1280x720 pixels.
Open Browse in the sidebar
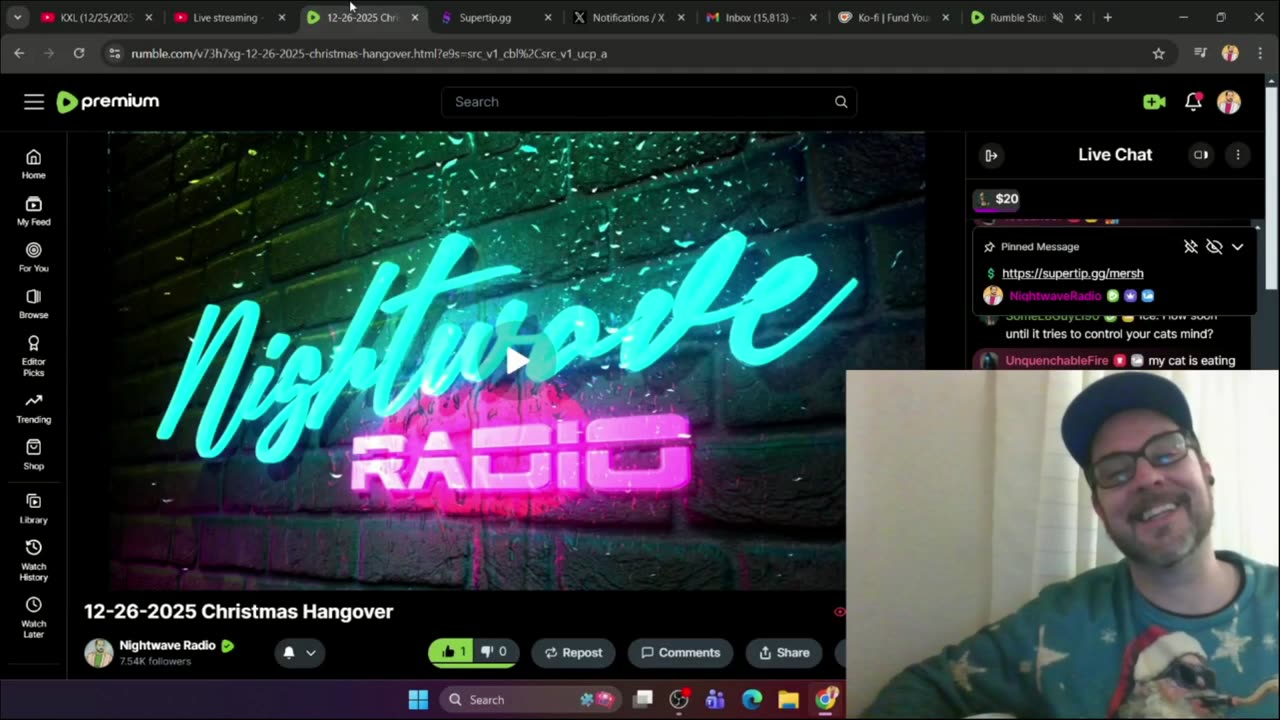pyautogui.click(x=33, y=304)
